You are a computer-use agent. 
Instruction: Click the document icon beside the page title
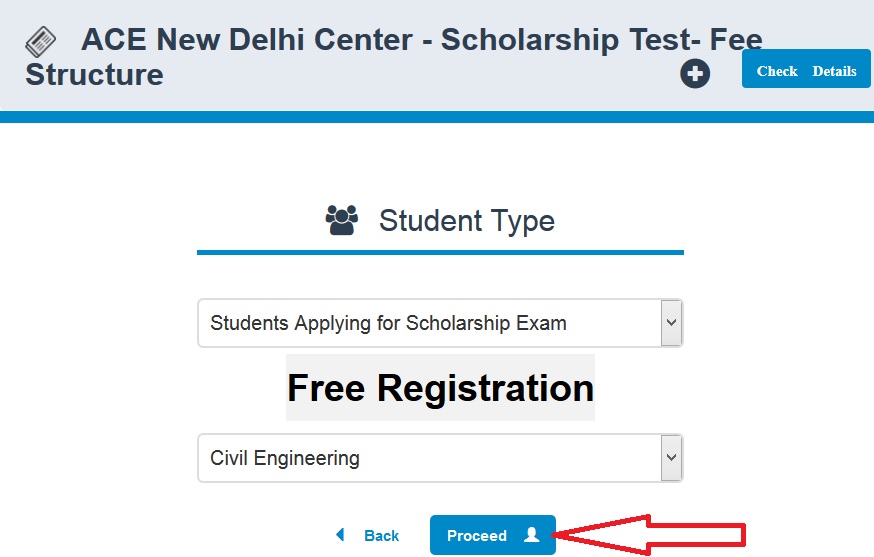pyautogui.click(x=41, y=42)
